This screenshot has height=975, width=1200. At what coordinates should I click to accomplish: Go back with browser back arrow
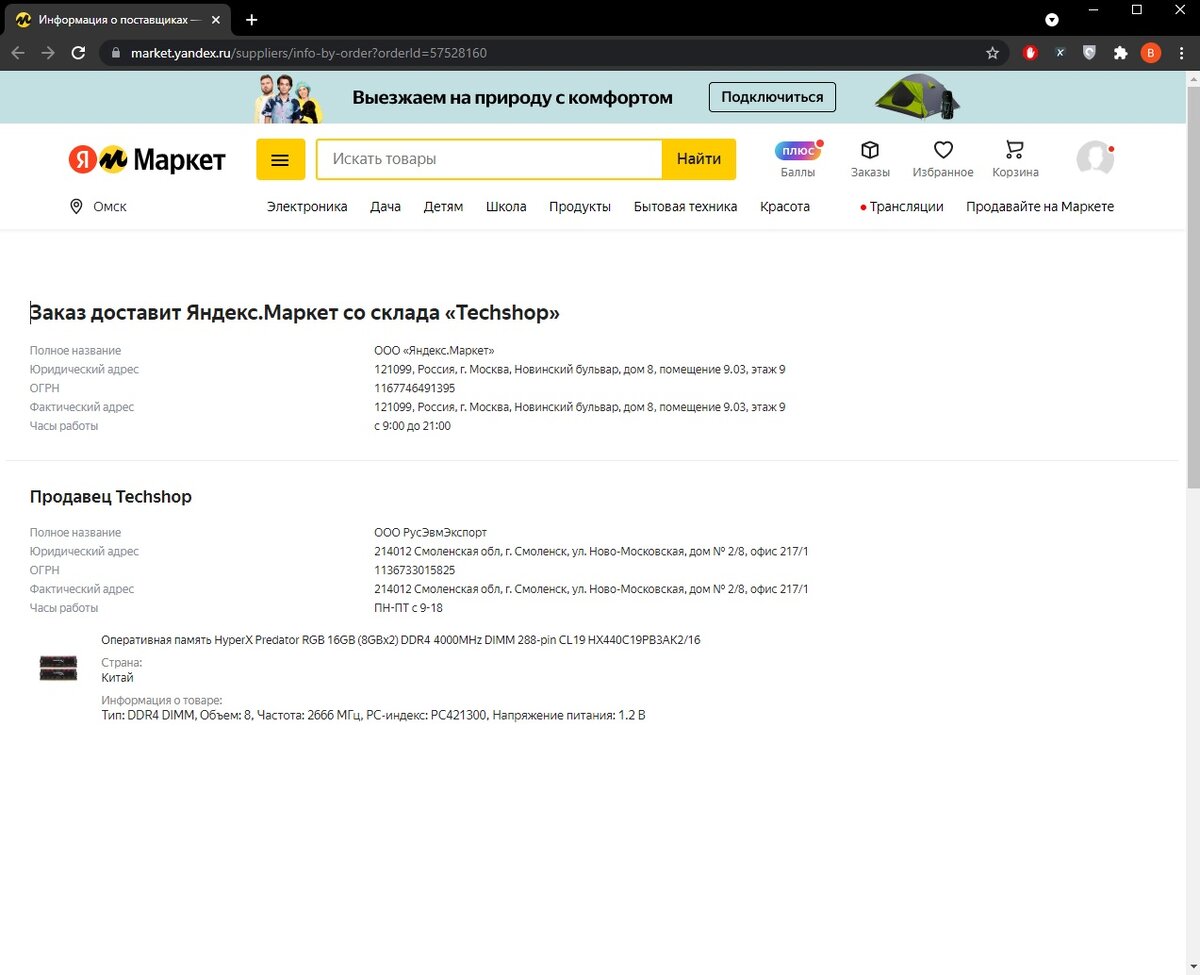pyautogui.click(x=19, y=53)
